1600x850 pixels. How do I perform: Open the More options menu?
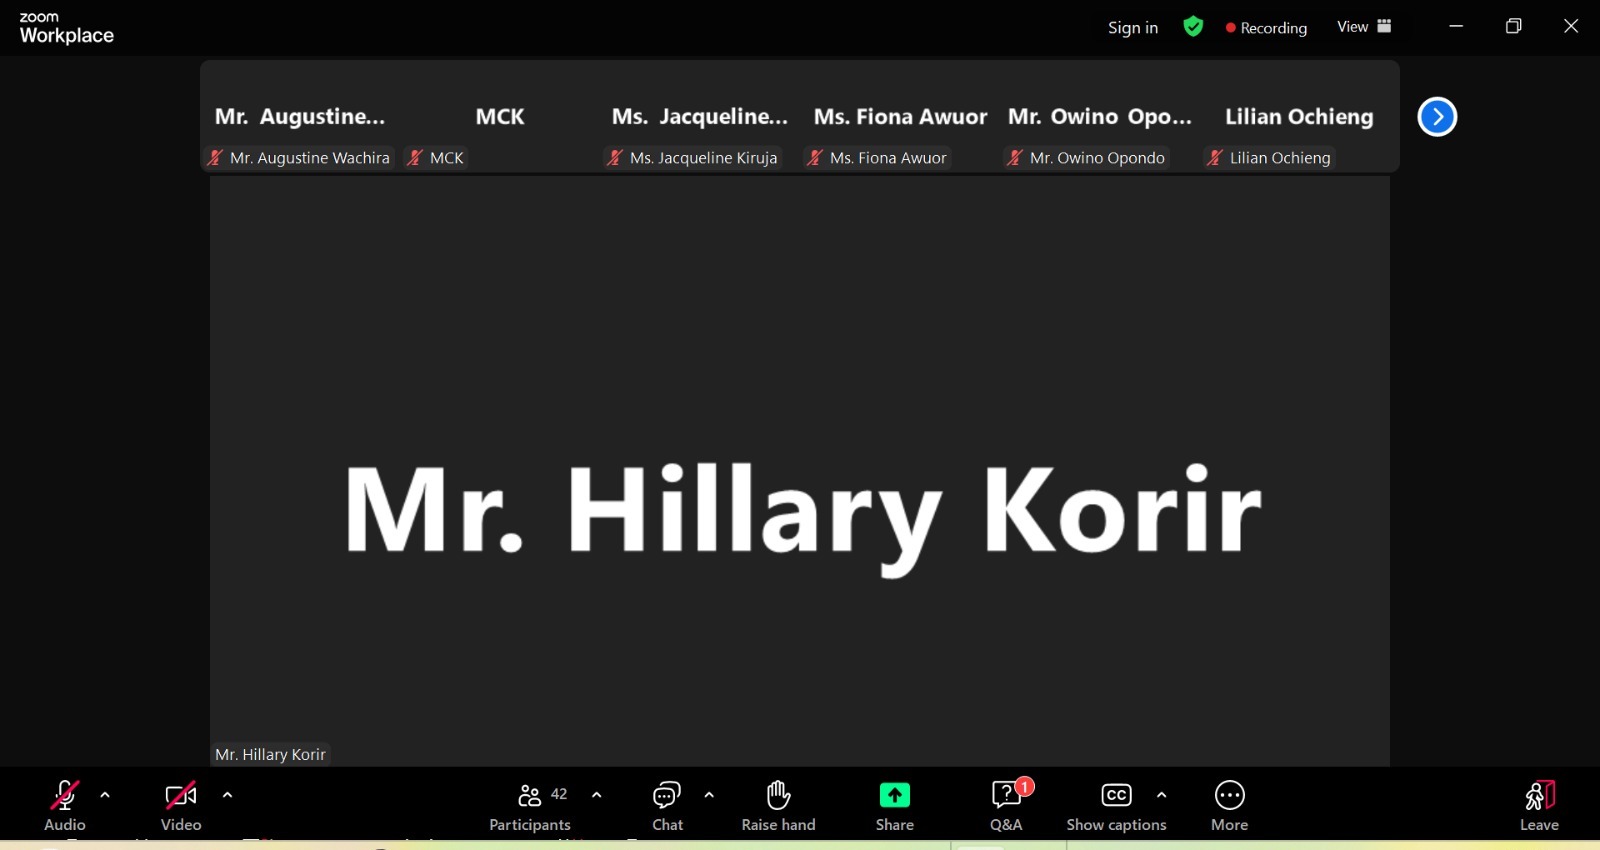[1230, 806]
